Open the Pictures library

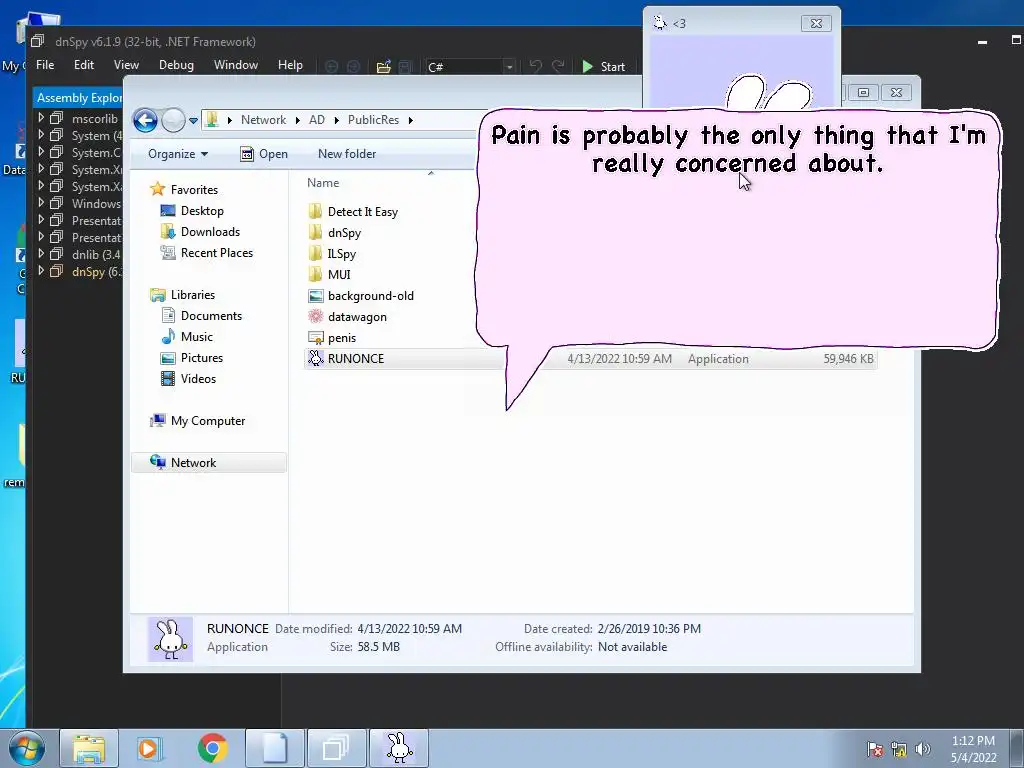[201, 358]
